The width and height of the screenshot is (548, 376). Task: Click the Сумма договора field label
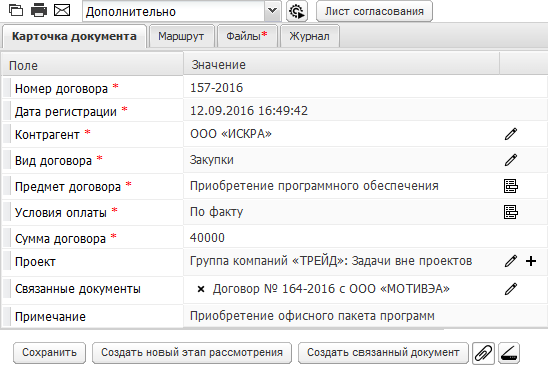pyautogui.click(x=60, y=239)
